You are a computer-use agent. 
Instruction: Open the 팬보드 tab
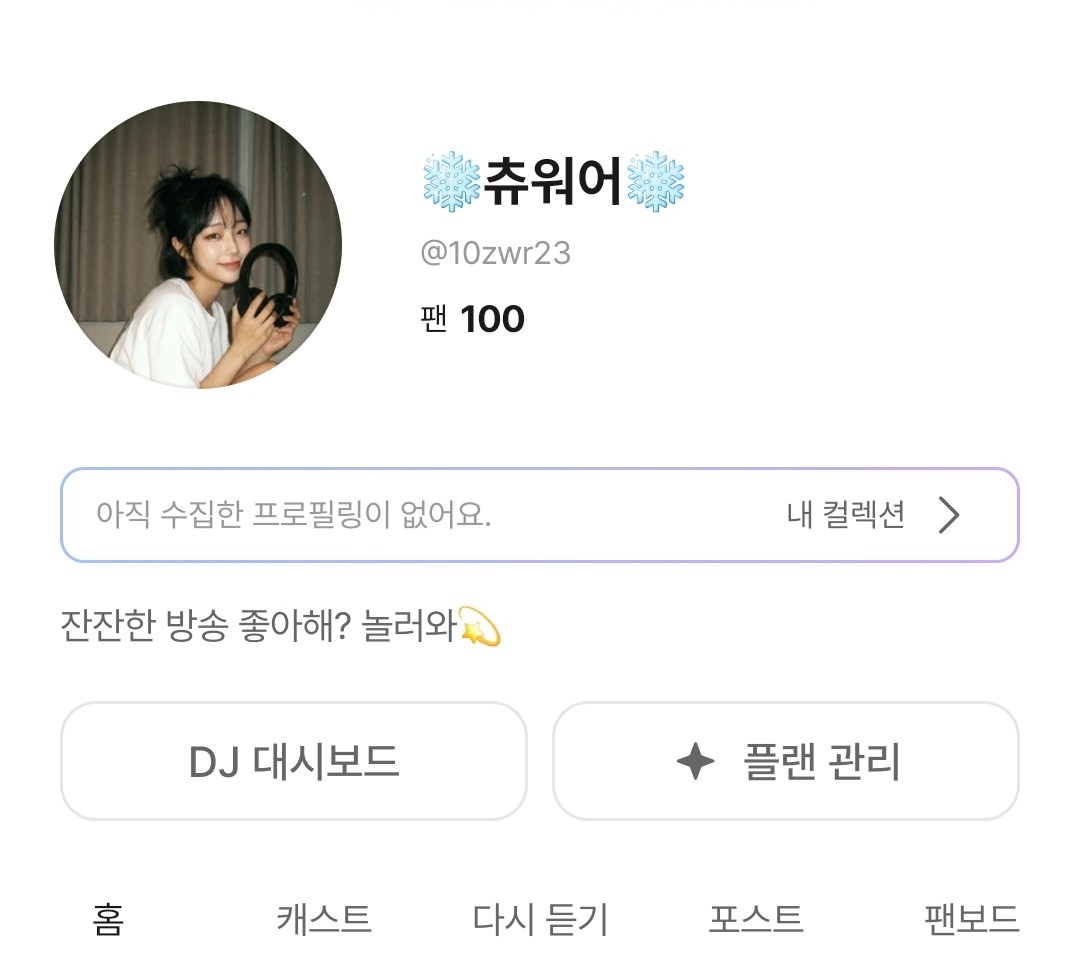[971, 918]
